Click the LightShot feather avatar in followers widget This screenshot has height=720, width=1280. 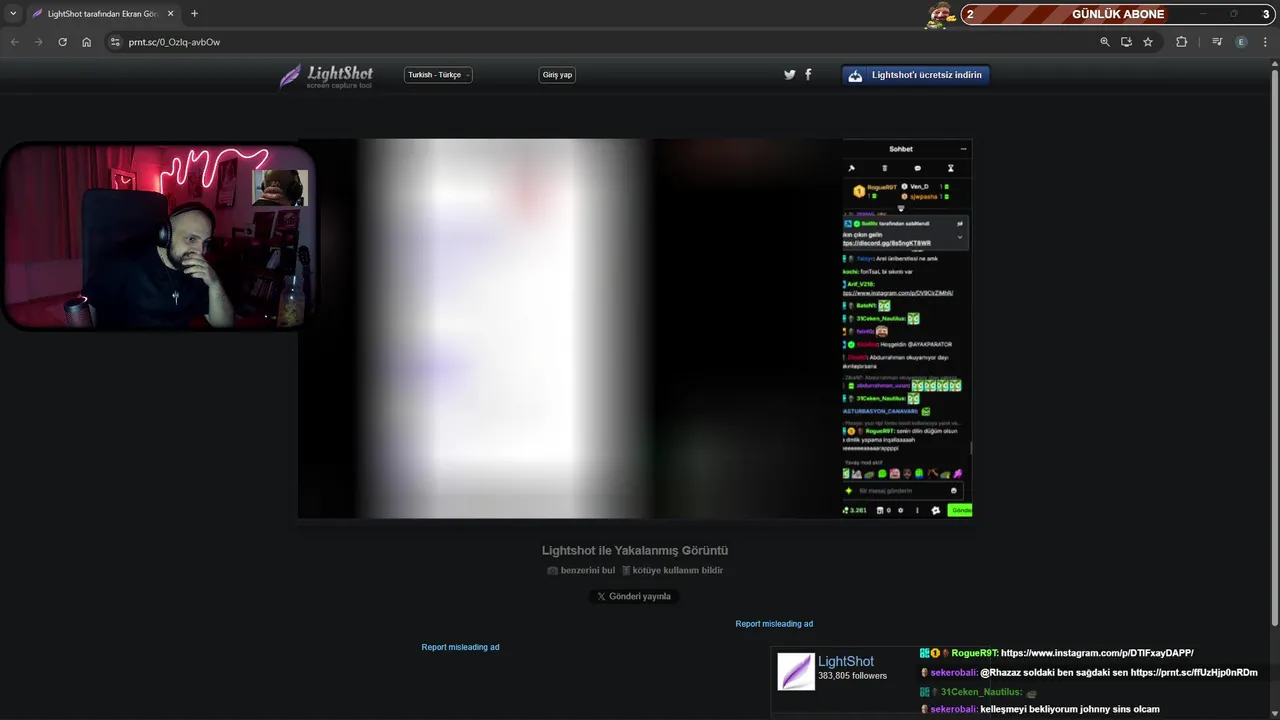click(796, 671)
